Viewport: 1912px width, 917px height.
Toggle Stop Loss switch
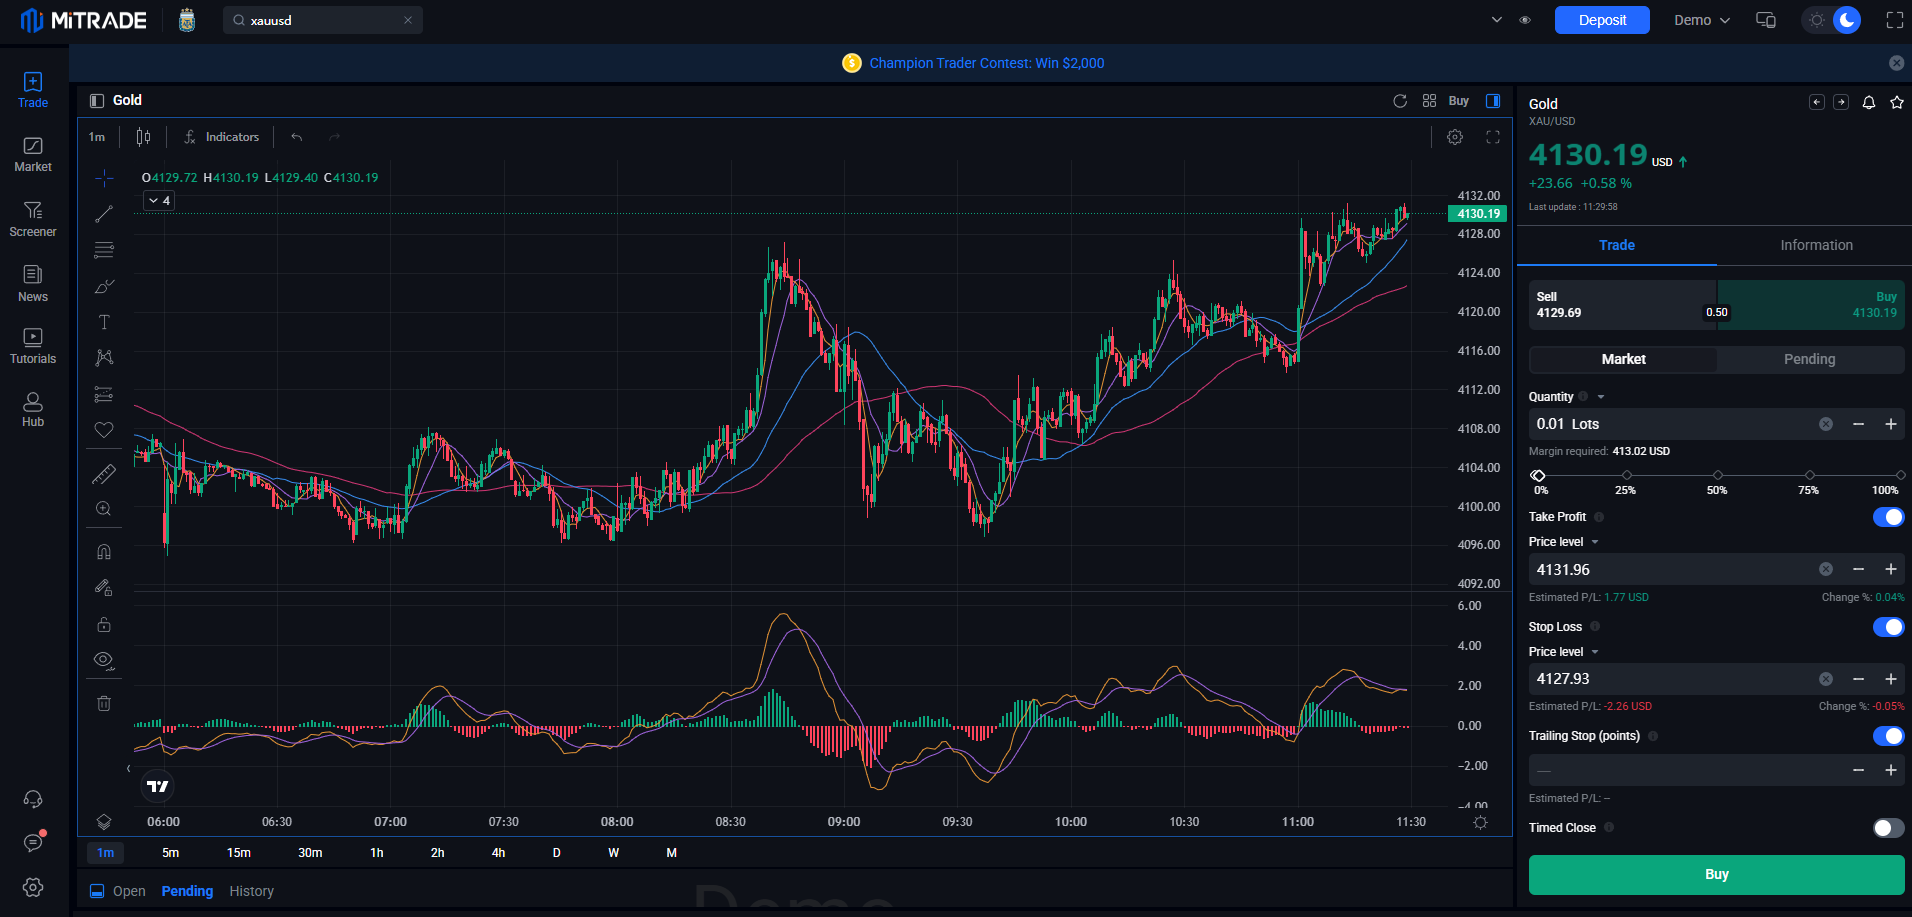coord(1888,627)
